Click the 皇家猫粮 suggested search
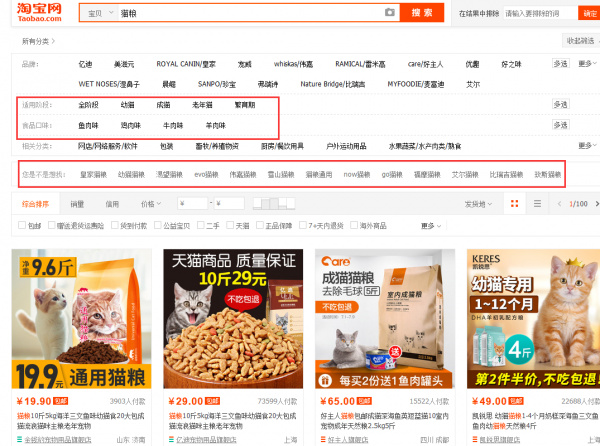 [93, 174]
